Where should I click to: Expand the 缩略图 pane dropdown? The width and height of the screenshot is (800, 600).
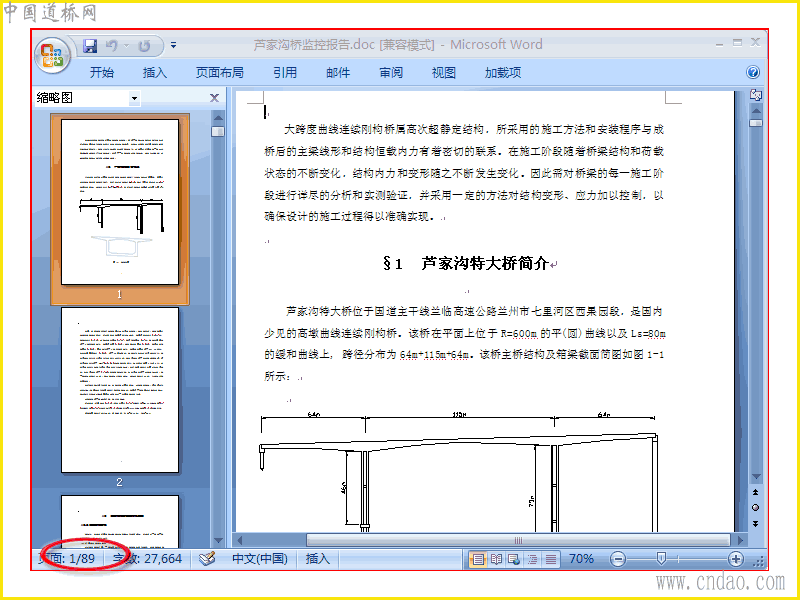(x=134, y=98)
